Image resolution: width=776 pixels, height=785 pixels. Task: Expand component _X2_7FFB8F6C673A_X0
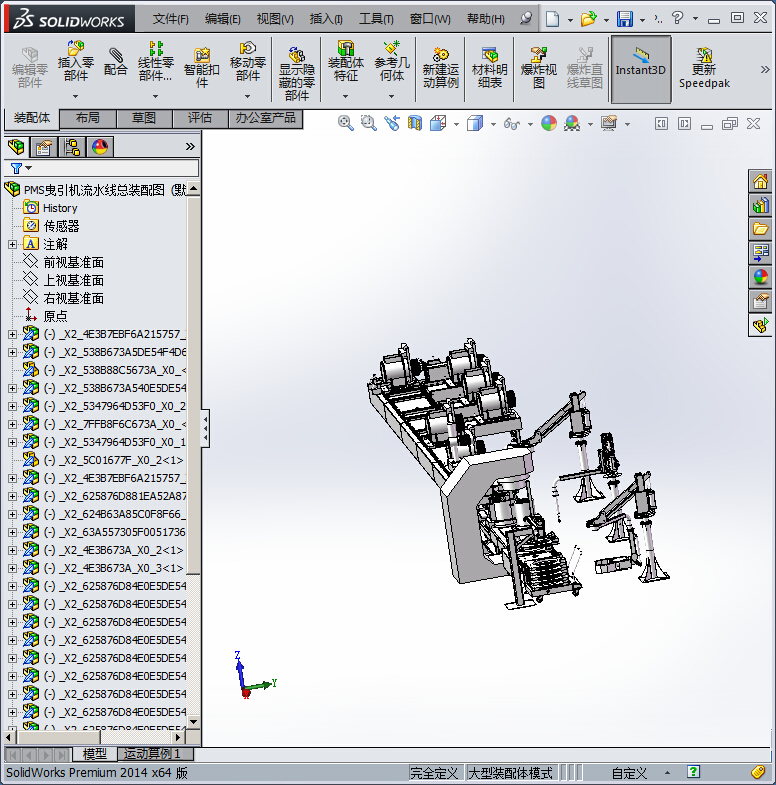tap(12, 425)
